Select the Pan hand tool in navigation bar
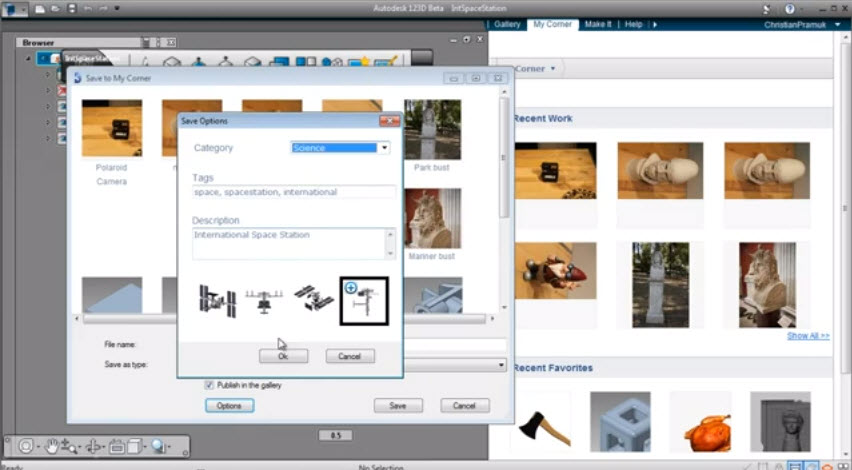This screenshot has height=470, width=852. [x=51, y=447]
